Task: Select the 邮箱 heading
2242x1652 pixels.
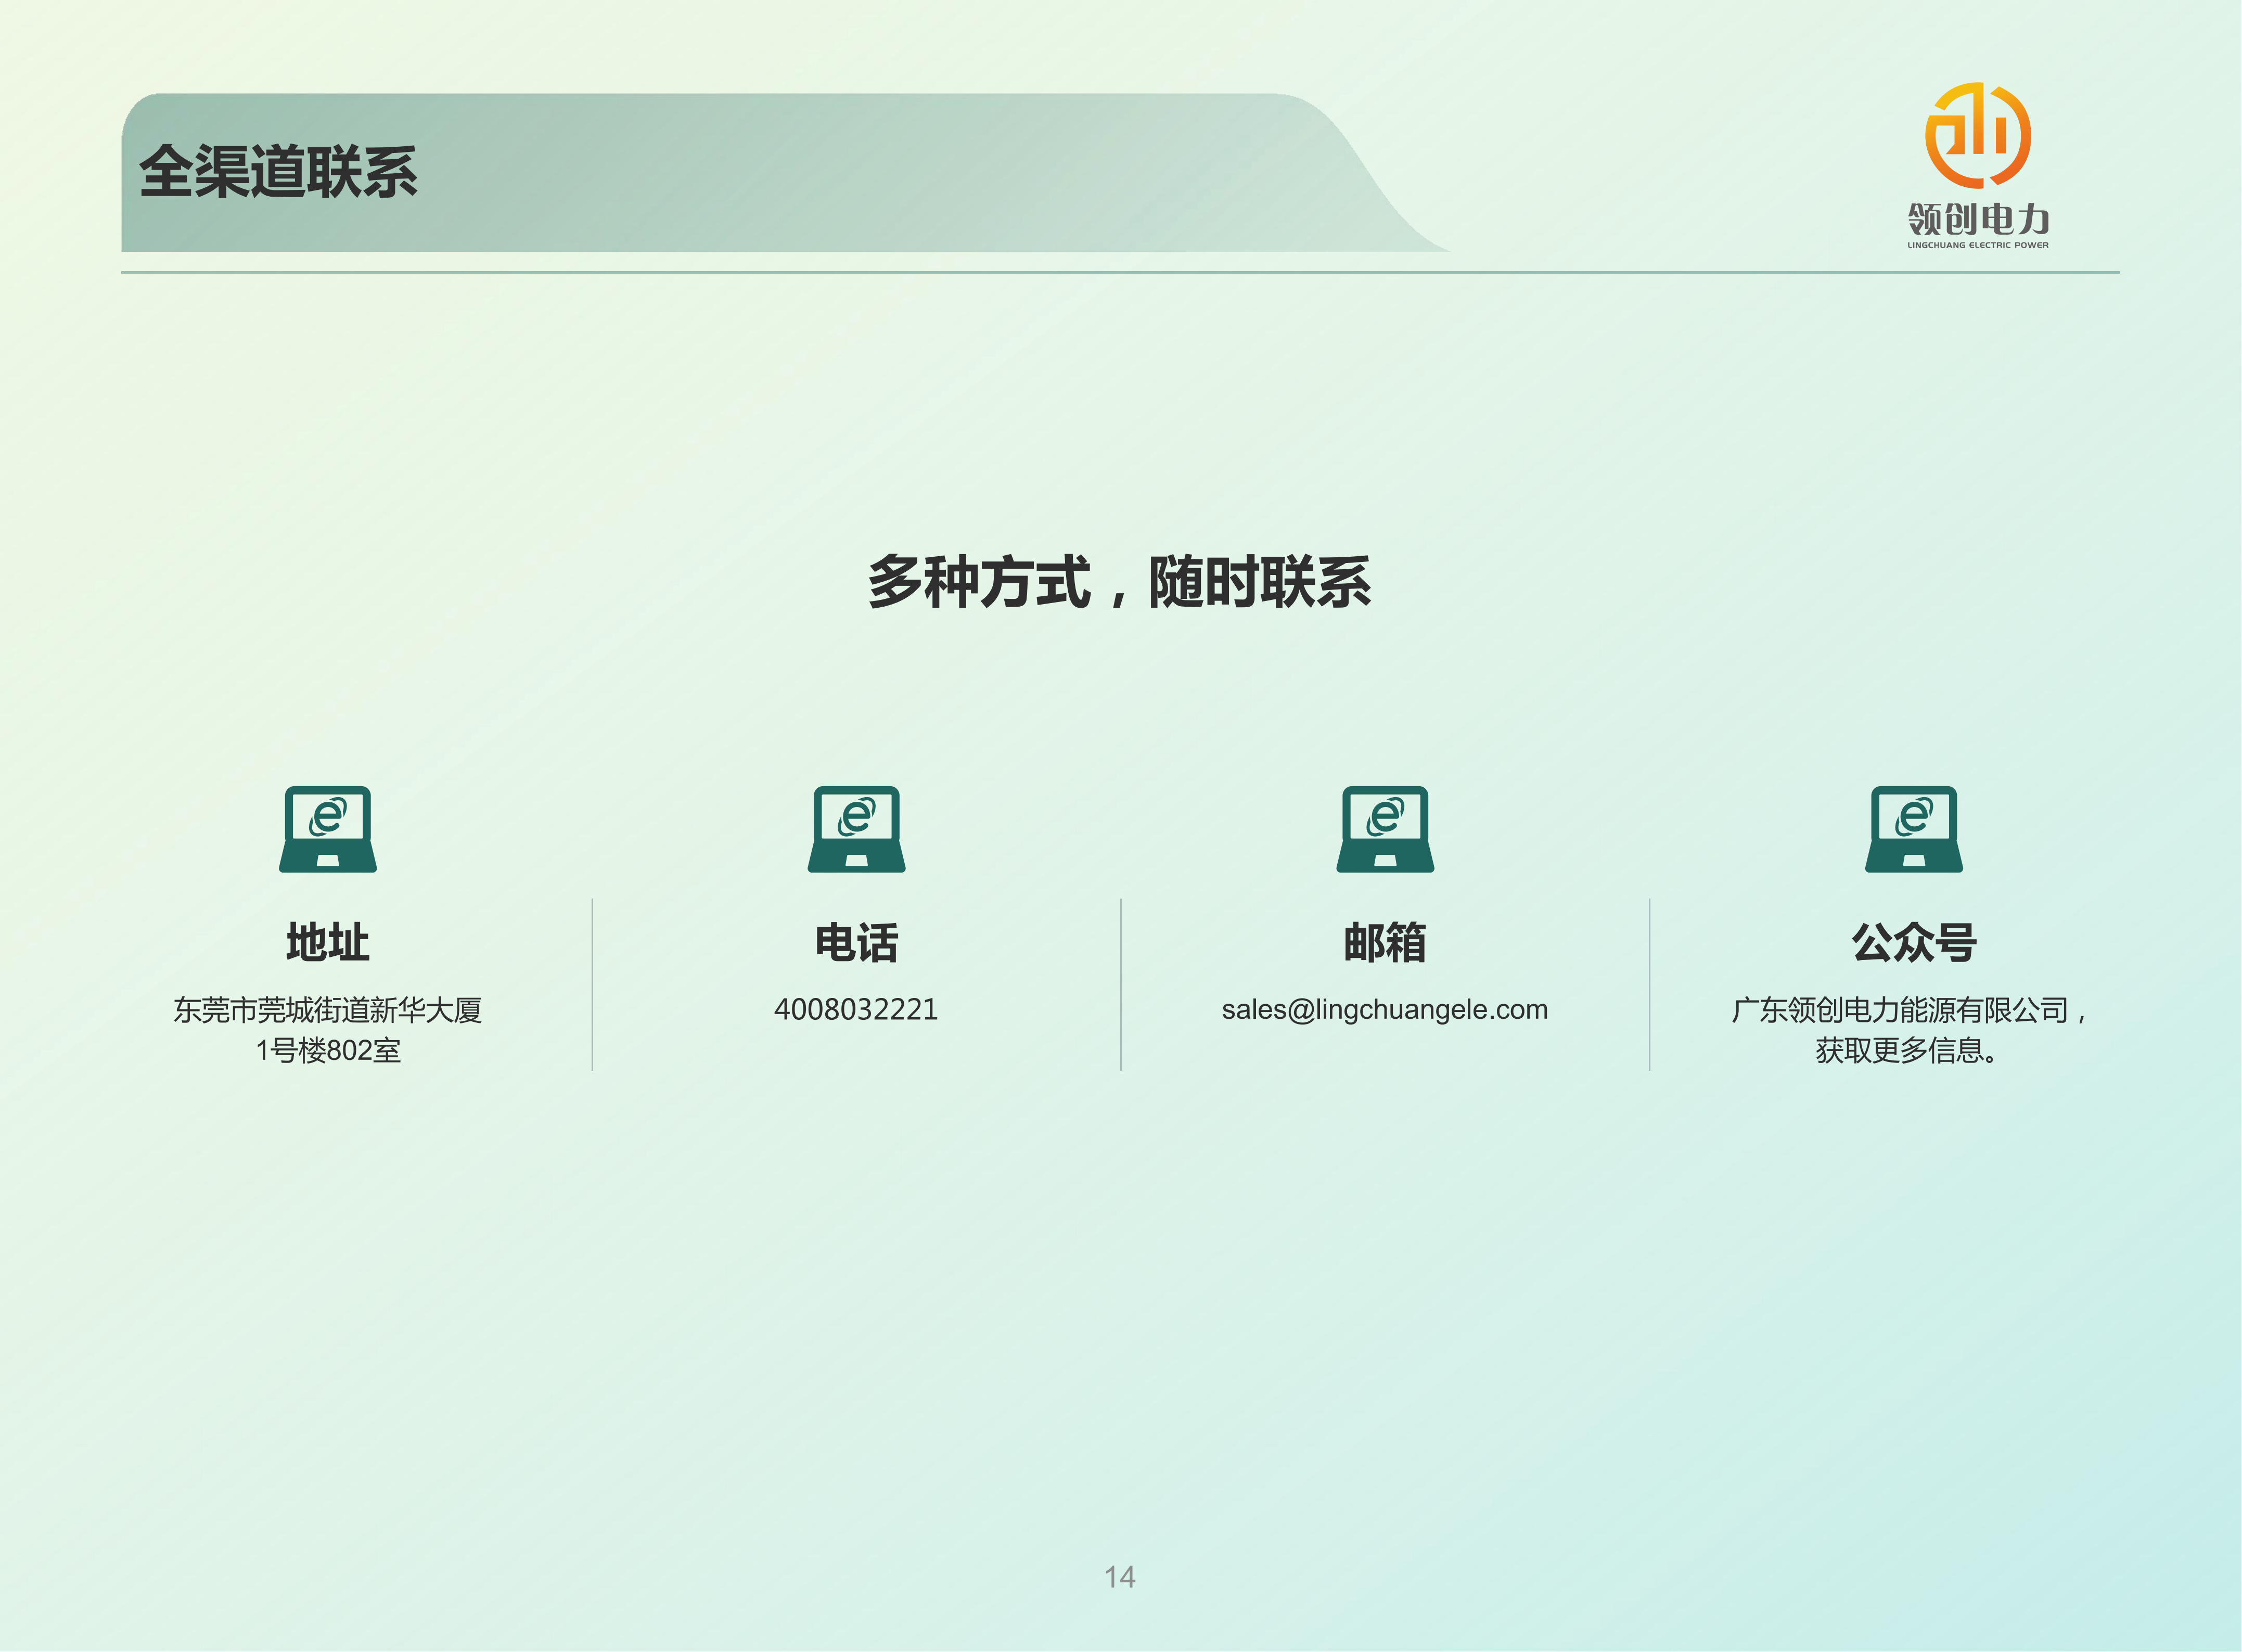Action: coord(1385,943)
